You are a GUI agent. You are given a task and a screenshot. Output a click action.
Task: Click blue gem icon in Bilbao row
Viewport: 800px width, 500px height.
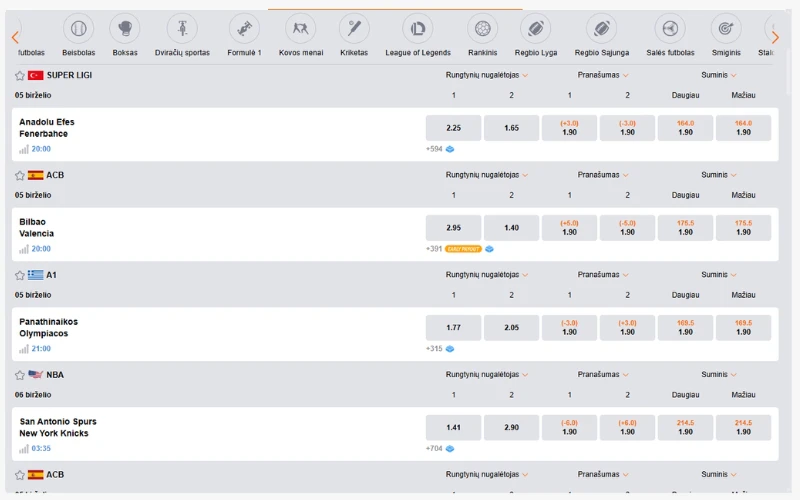coord(489,249)
